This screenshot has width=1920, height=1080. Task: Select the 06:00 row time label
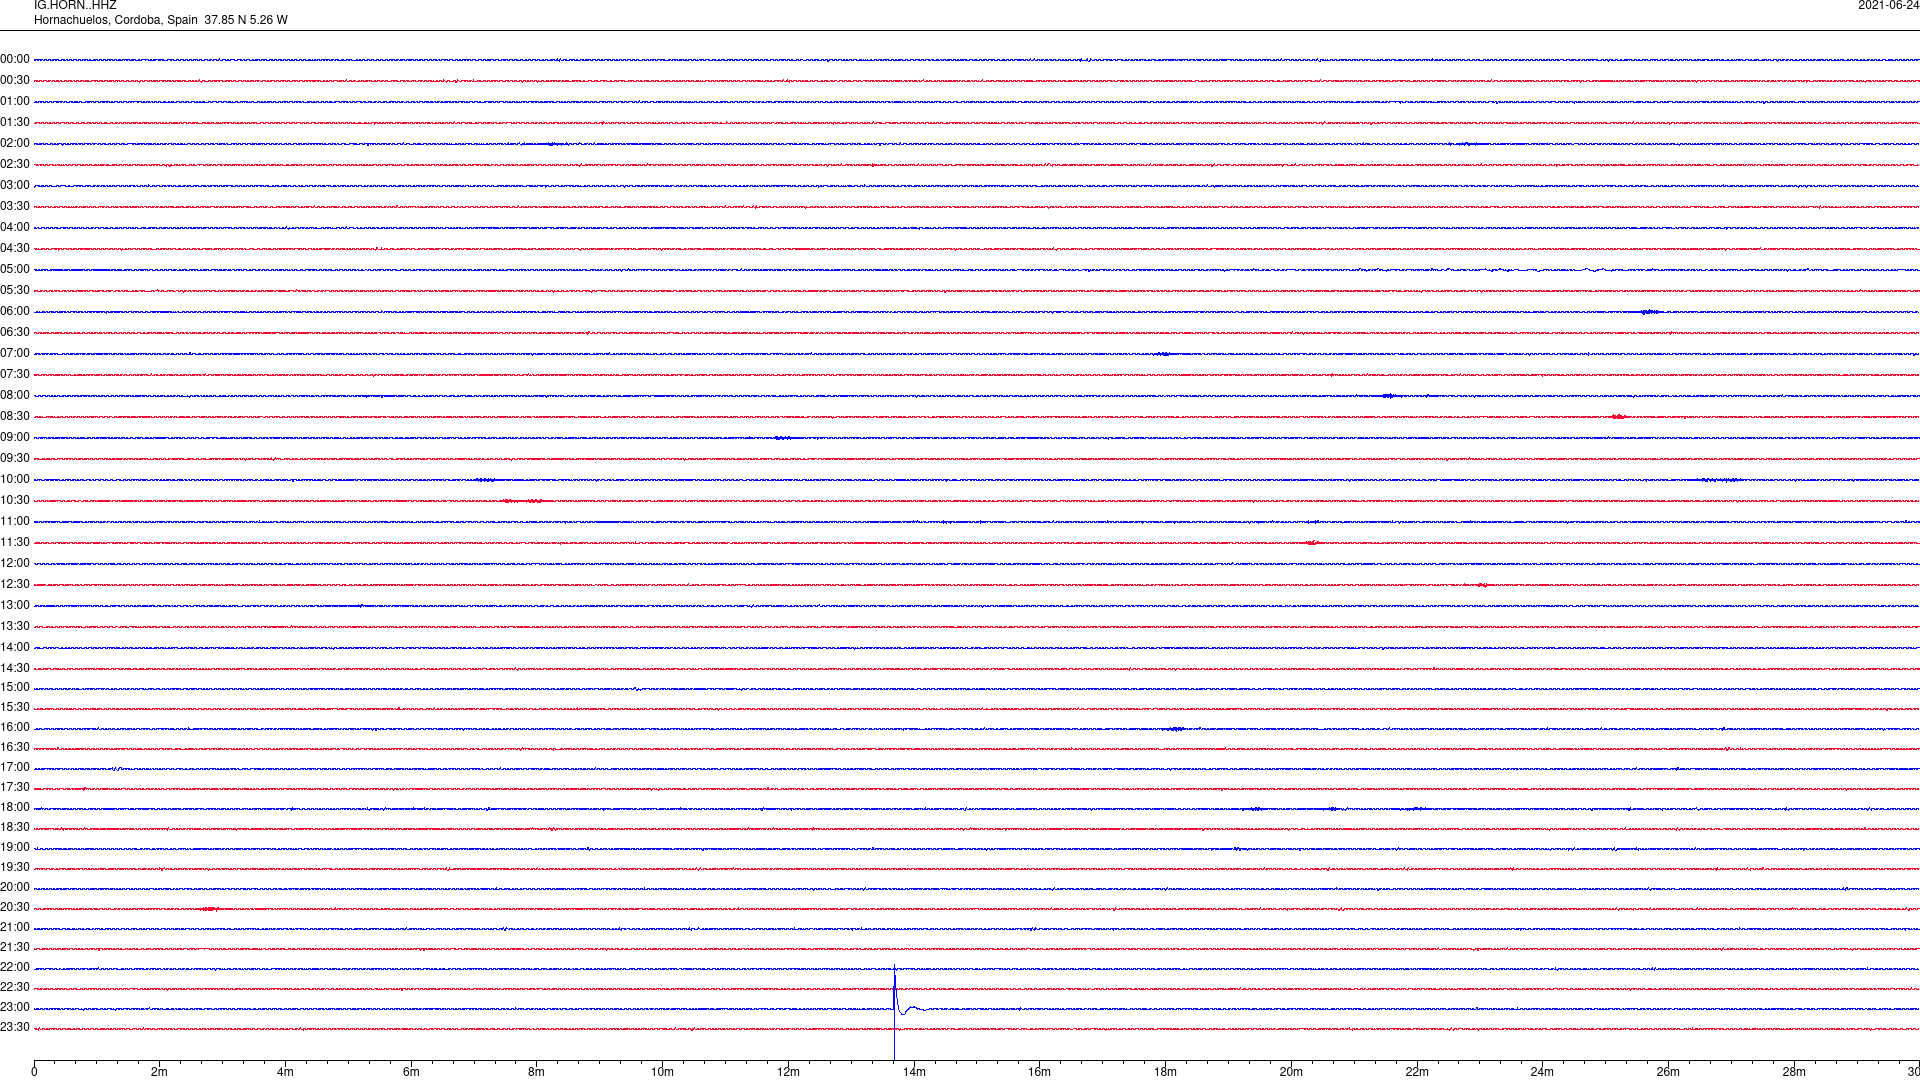(x=15, y=311)
